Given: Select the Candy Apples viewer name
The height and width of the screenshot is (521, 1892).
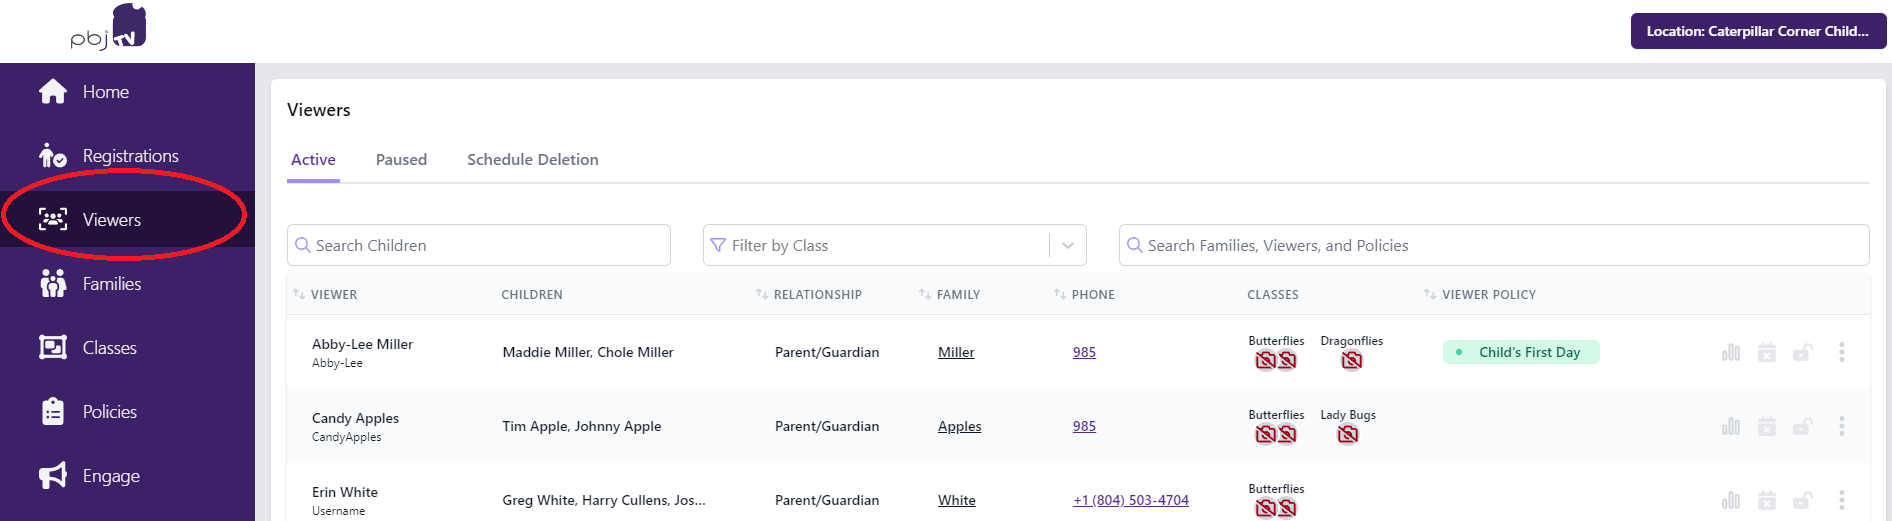Looking at the screenshot, I should [355, 418].
